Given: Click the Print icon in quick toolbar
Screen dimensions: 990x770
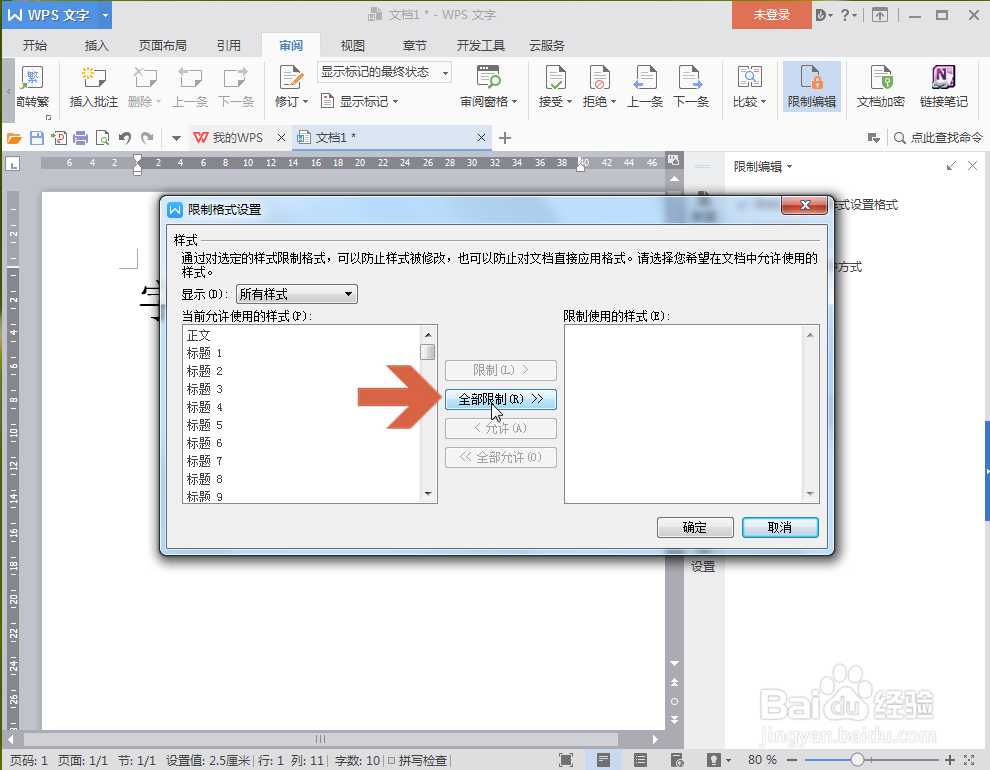Looking at the screenshot, I should coord(80,138).
